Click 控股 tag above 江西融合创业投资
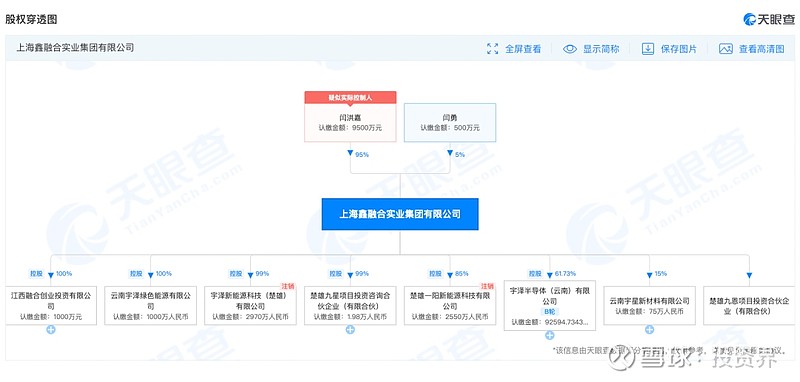 tap(37, 273)
